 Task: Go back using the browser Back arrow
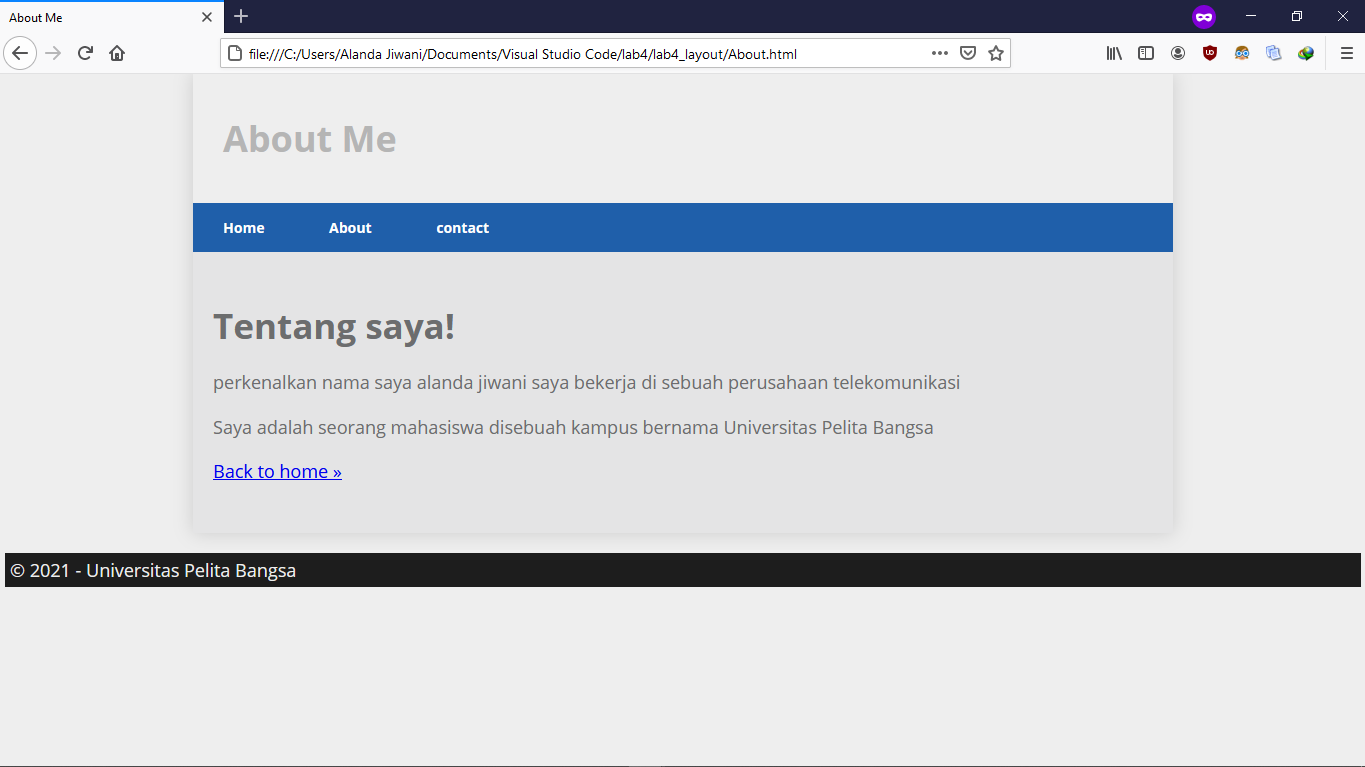tap(20, 53)
